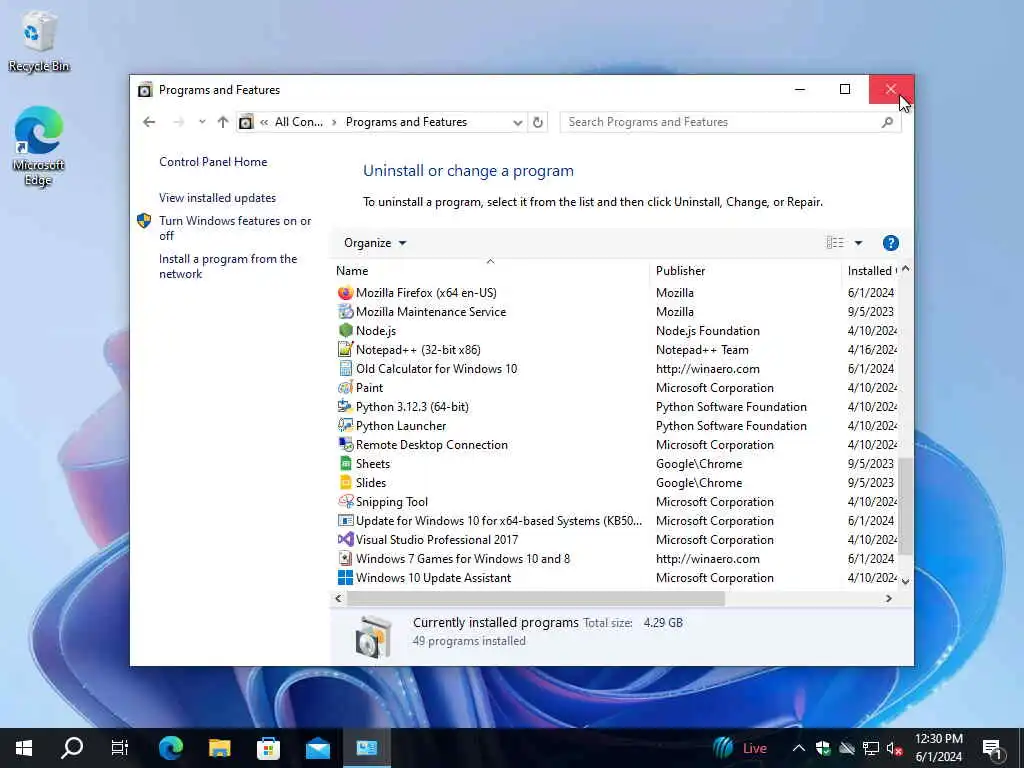Open Windows Security tray shield icon
The image size is (1024, 768).
pos(823,748)
